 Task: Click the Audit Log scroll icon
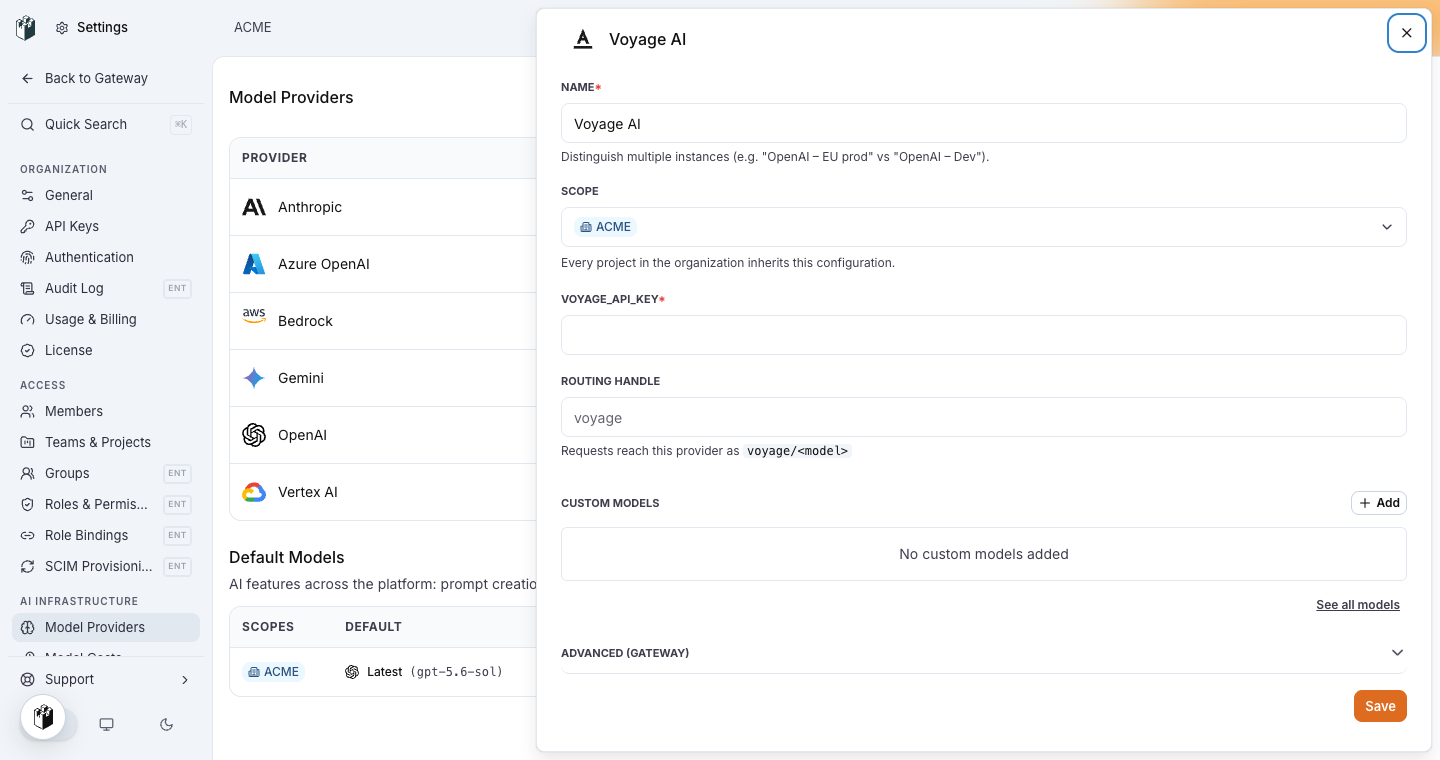pyautogui.click(x=28, y=288)
